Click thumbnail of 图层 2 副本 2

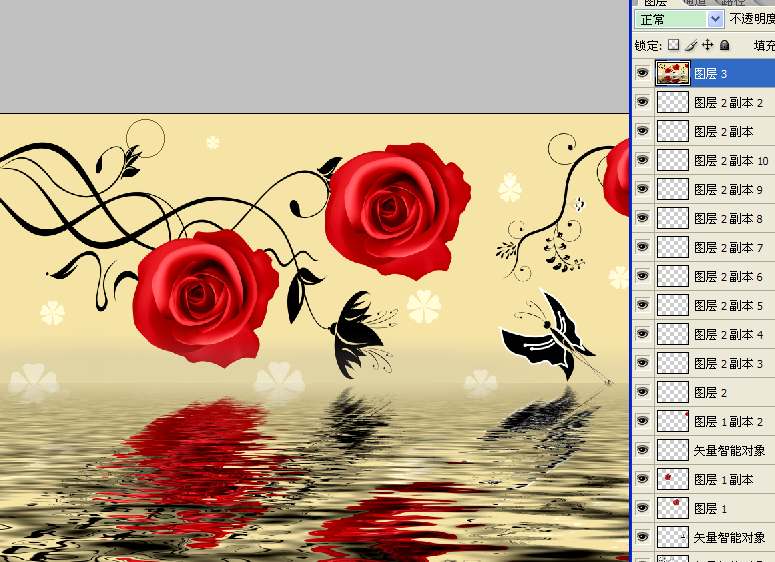pos(673,102)
